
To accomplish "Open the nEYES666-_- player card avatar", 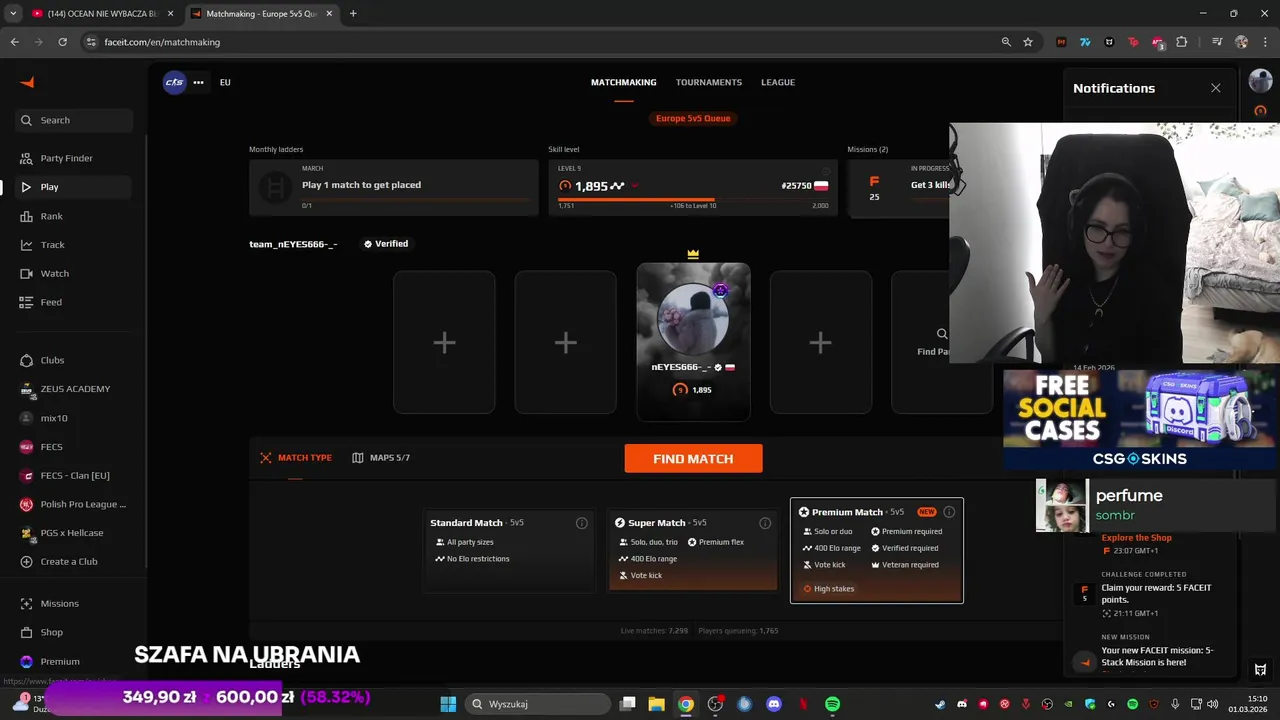I will 693,318.
